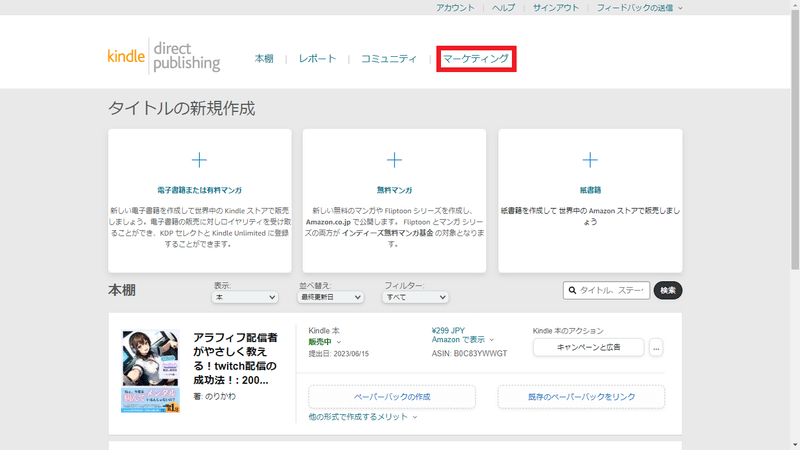
Task: Click the 無料マンガ title link
Action: [394, 190]
